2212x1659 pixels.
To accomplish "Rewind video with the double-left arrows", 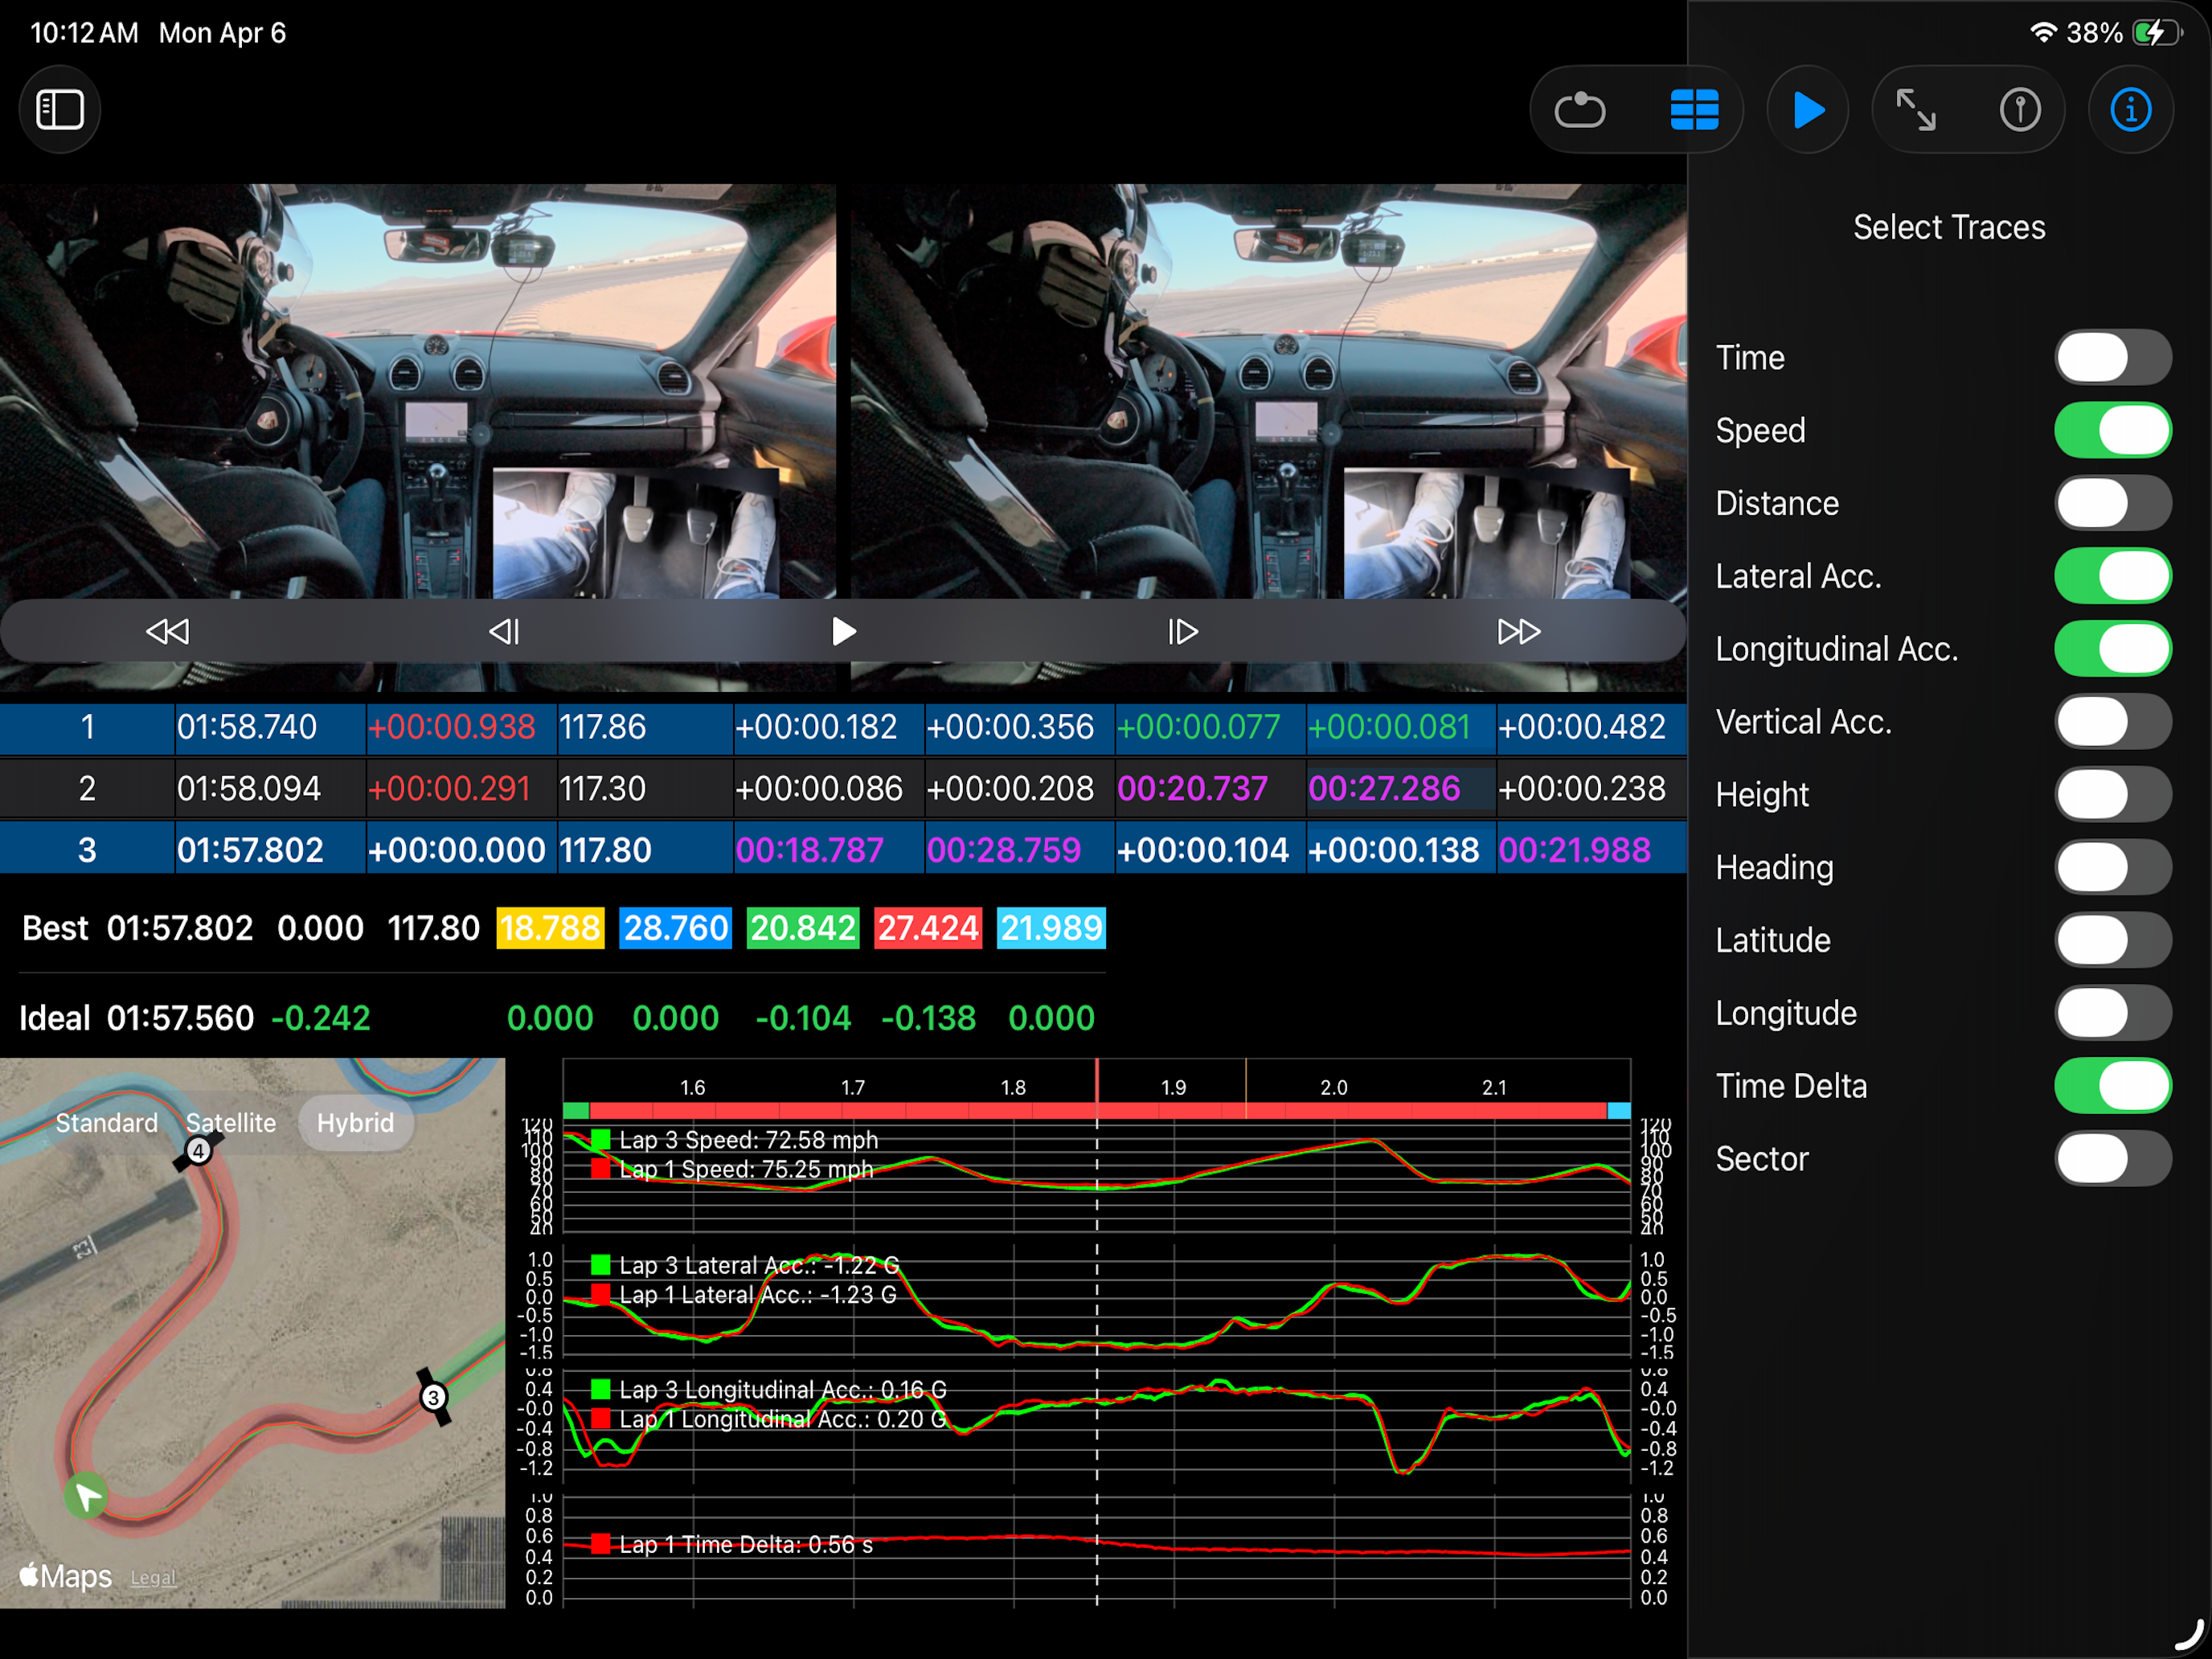I will [167, 631].
